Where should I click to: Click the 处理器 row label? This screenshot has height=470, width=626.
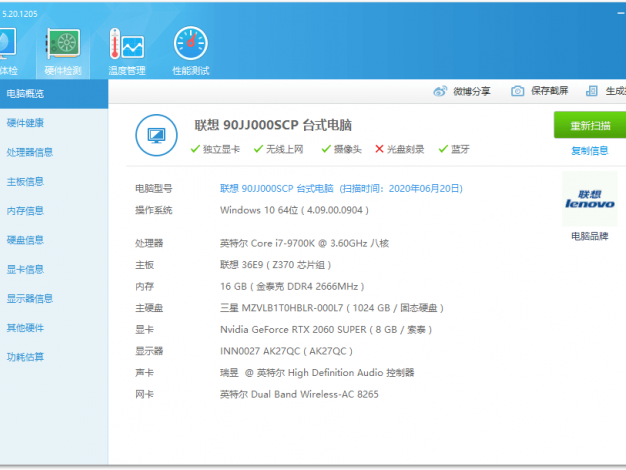pyautogui.click(x=149, y=243)
